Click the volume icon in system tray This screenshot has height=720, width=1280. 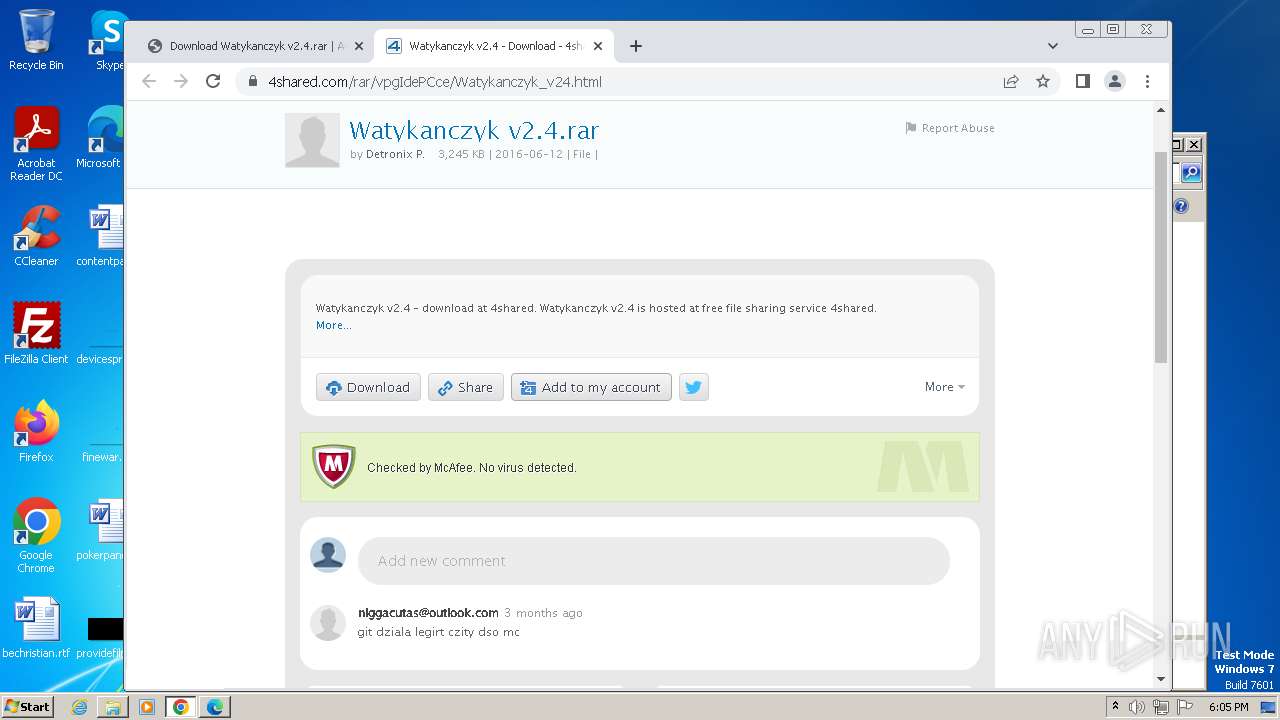[x=1137, y=707]
